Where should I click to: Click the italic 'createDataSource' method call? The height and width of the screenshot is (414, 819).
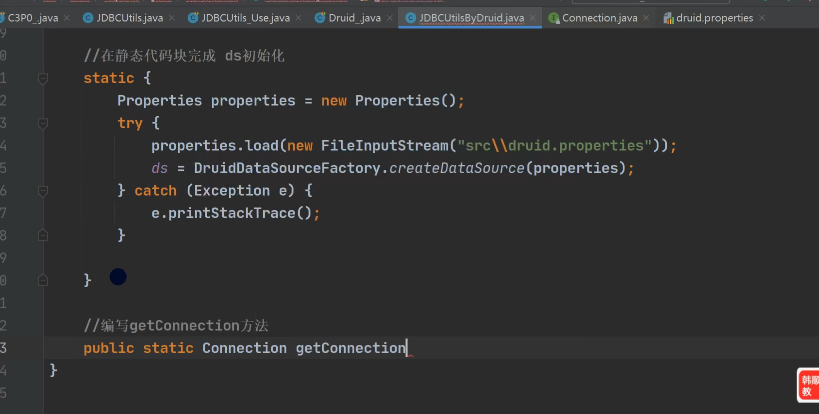[x=457, y=168]
